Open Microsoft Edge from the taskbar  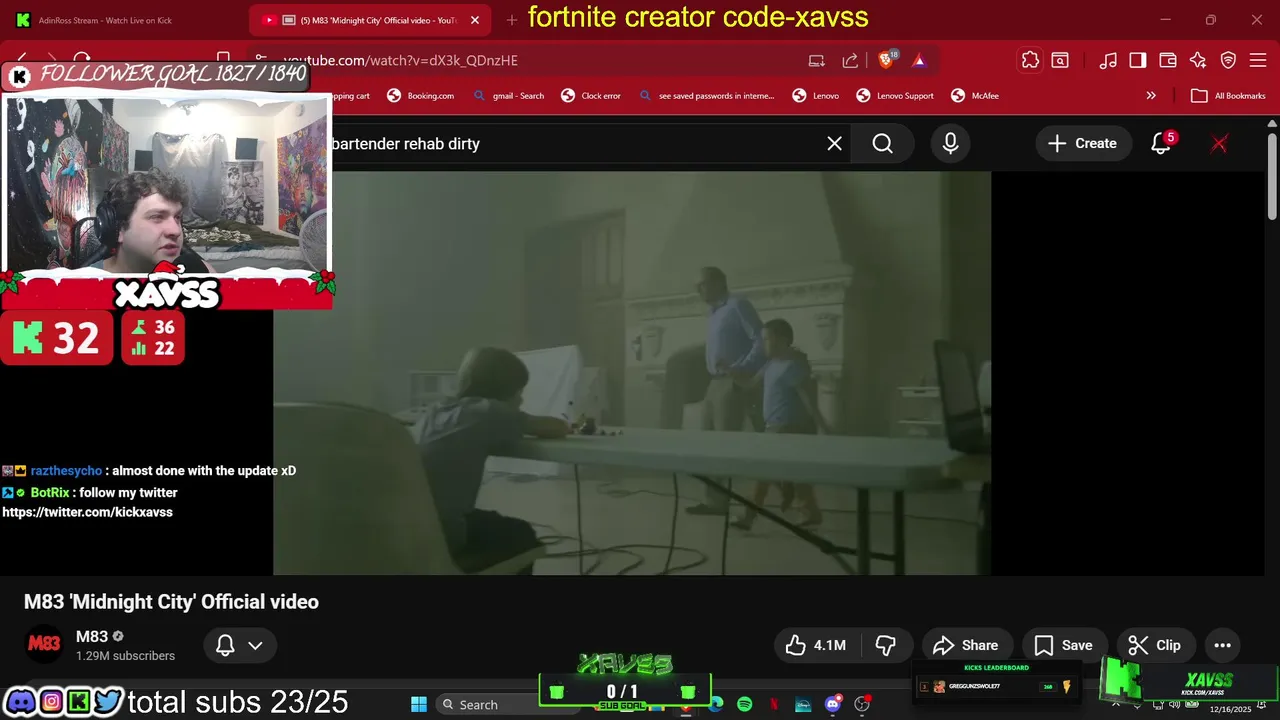[x=715, y=704]
